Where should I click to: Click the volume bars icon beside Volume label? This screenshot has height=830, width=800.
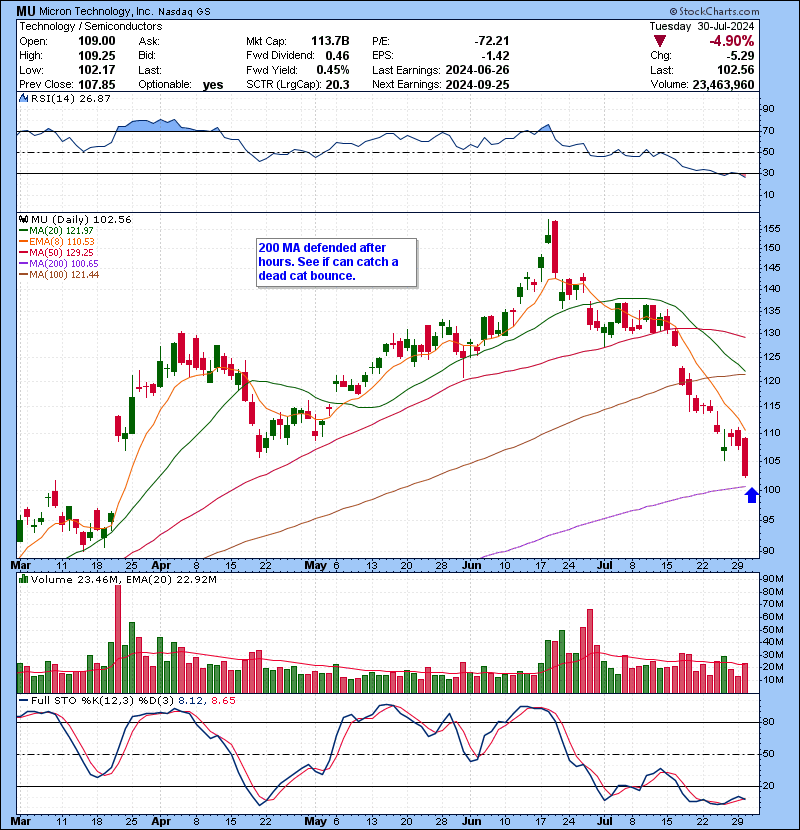(x=23, y=579)
